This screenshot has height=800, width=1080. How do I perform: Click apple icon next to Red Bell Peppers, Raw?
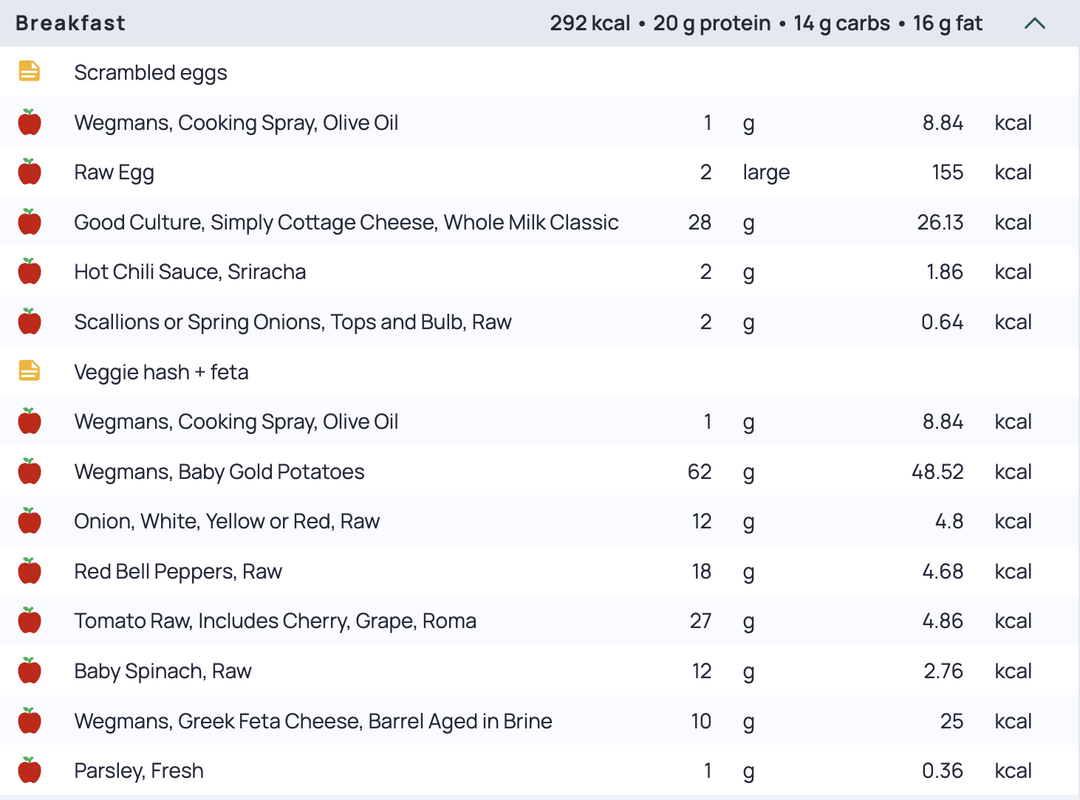coord(29,571)
